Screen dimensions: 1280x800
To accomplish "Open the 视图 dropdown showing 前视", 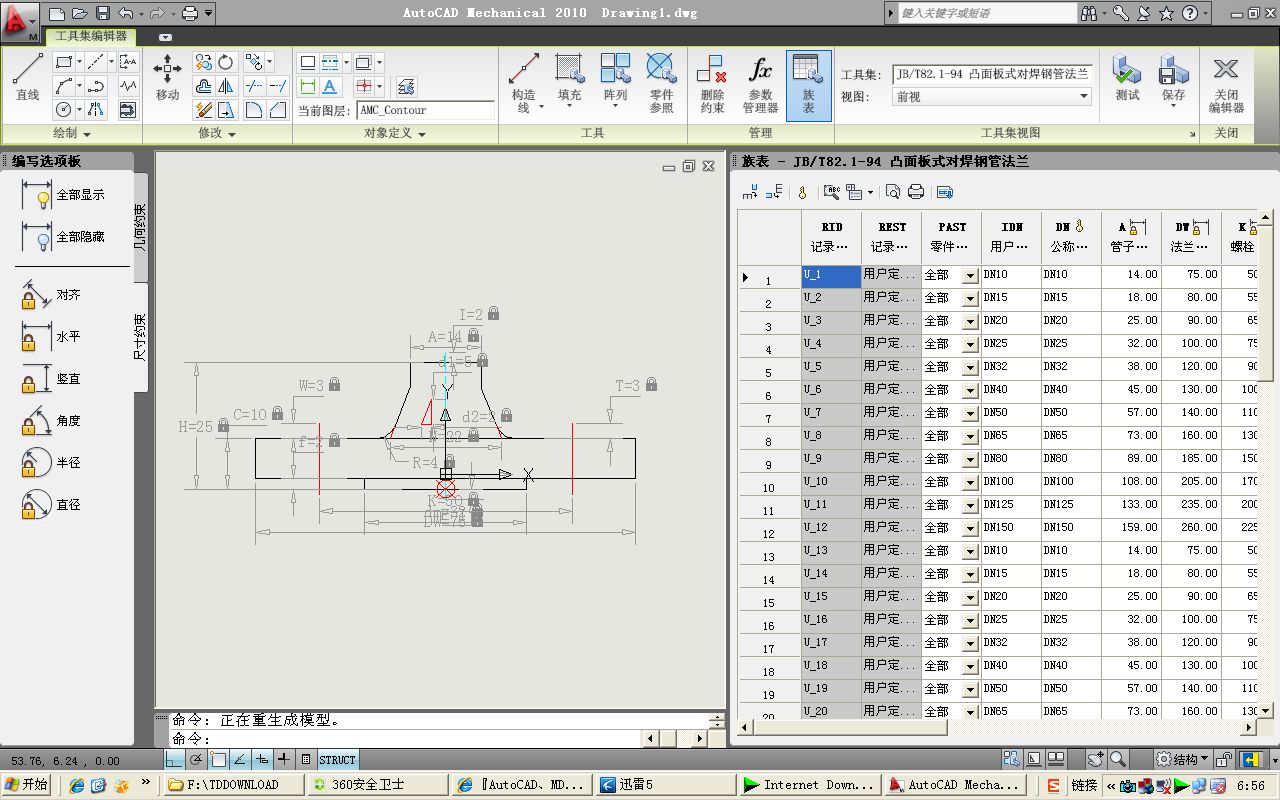I will pyautogui.click(x=991, y=97).
